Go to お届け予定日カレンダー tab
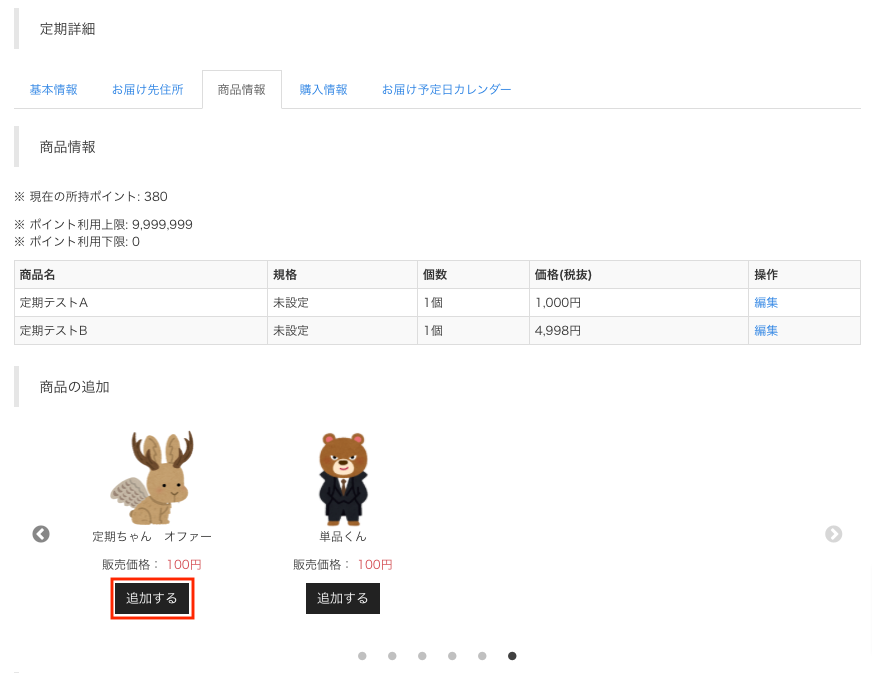Screen dimensions: 872x673 point(446,90)
